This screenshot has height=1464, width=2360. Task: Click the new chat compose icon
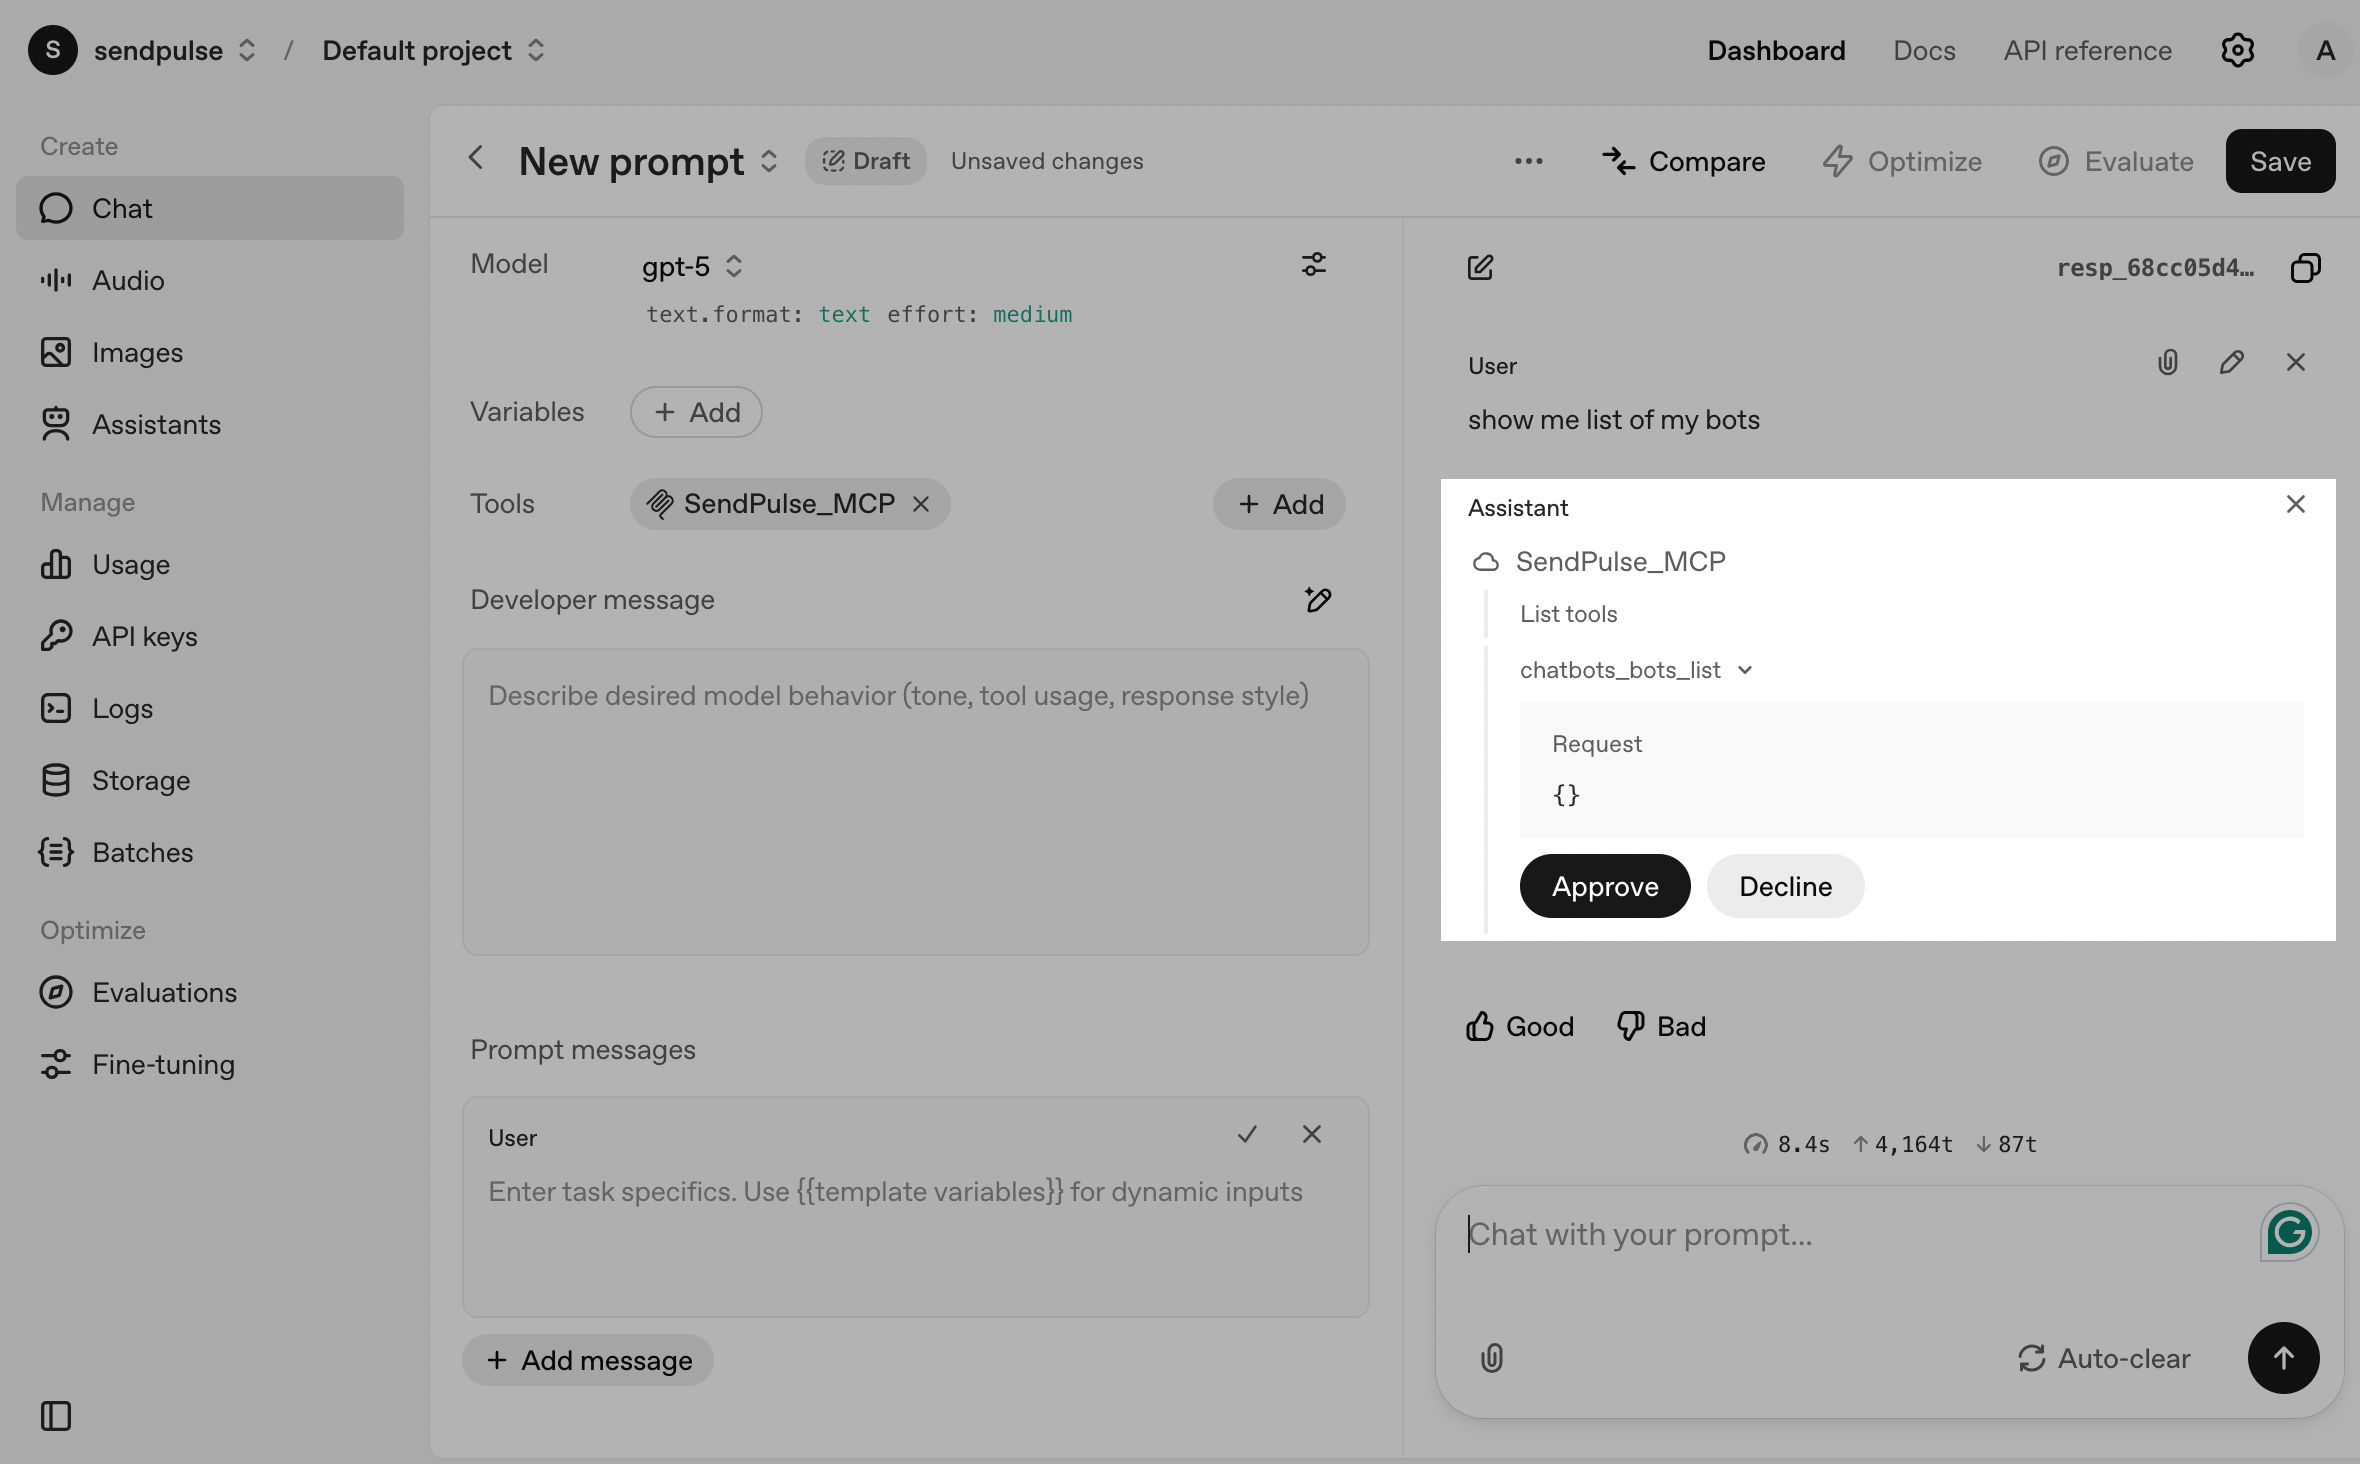[x=1480, y=268]
